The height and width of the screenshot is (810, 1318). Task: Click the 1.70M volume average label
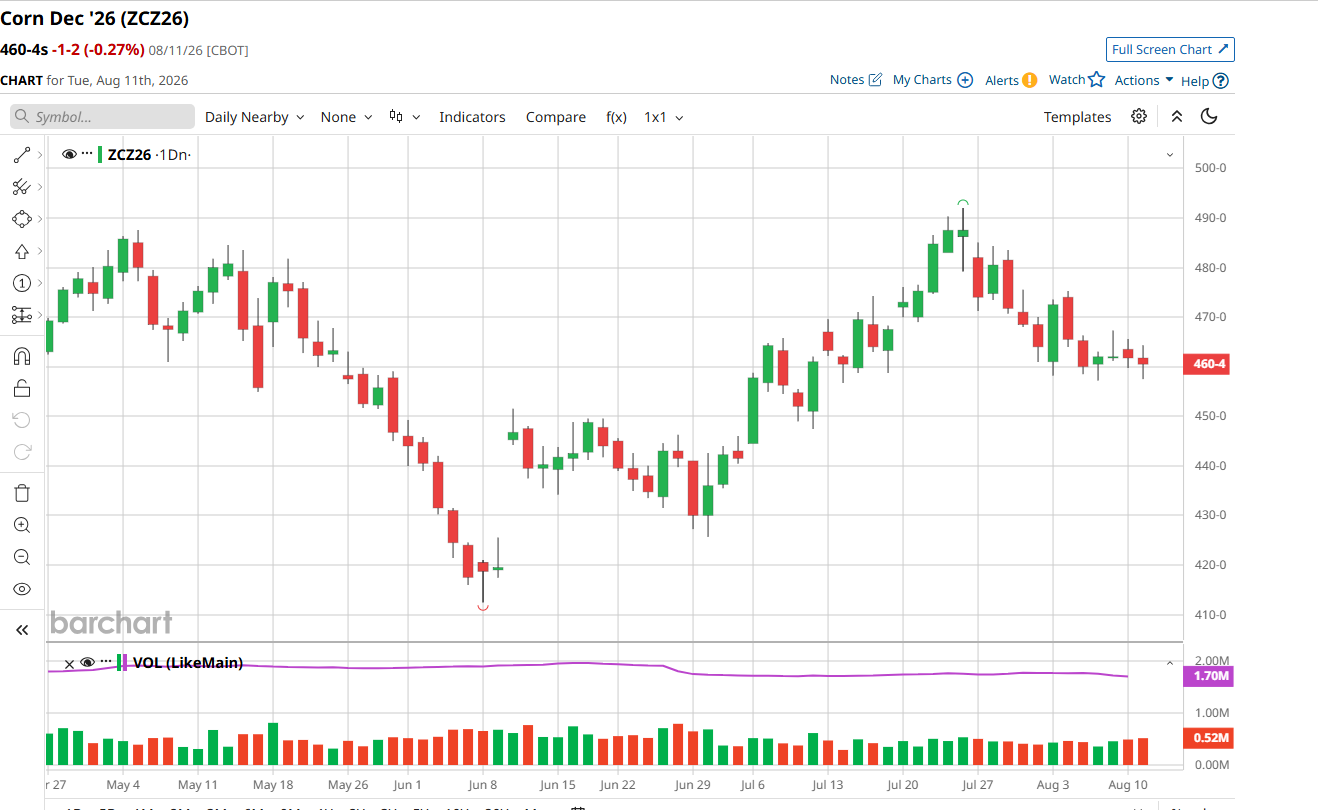(1208, 677)
